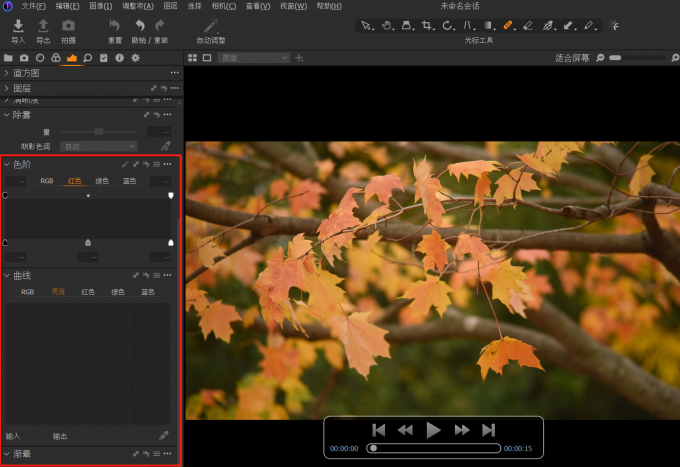Viewport: 680px width, 467px height.
Task: Select the arrow pointer cursor tool
Action: coord(366,26)
